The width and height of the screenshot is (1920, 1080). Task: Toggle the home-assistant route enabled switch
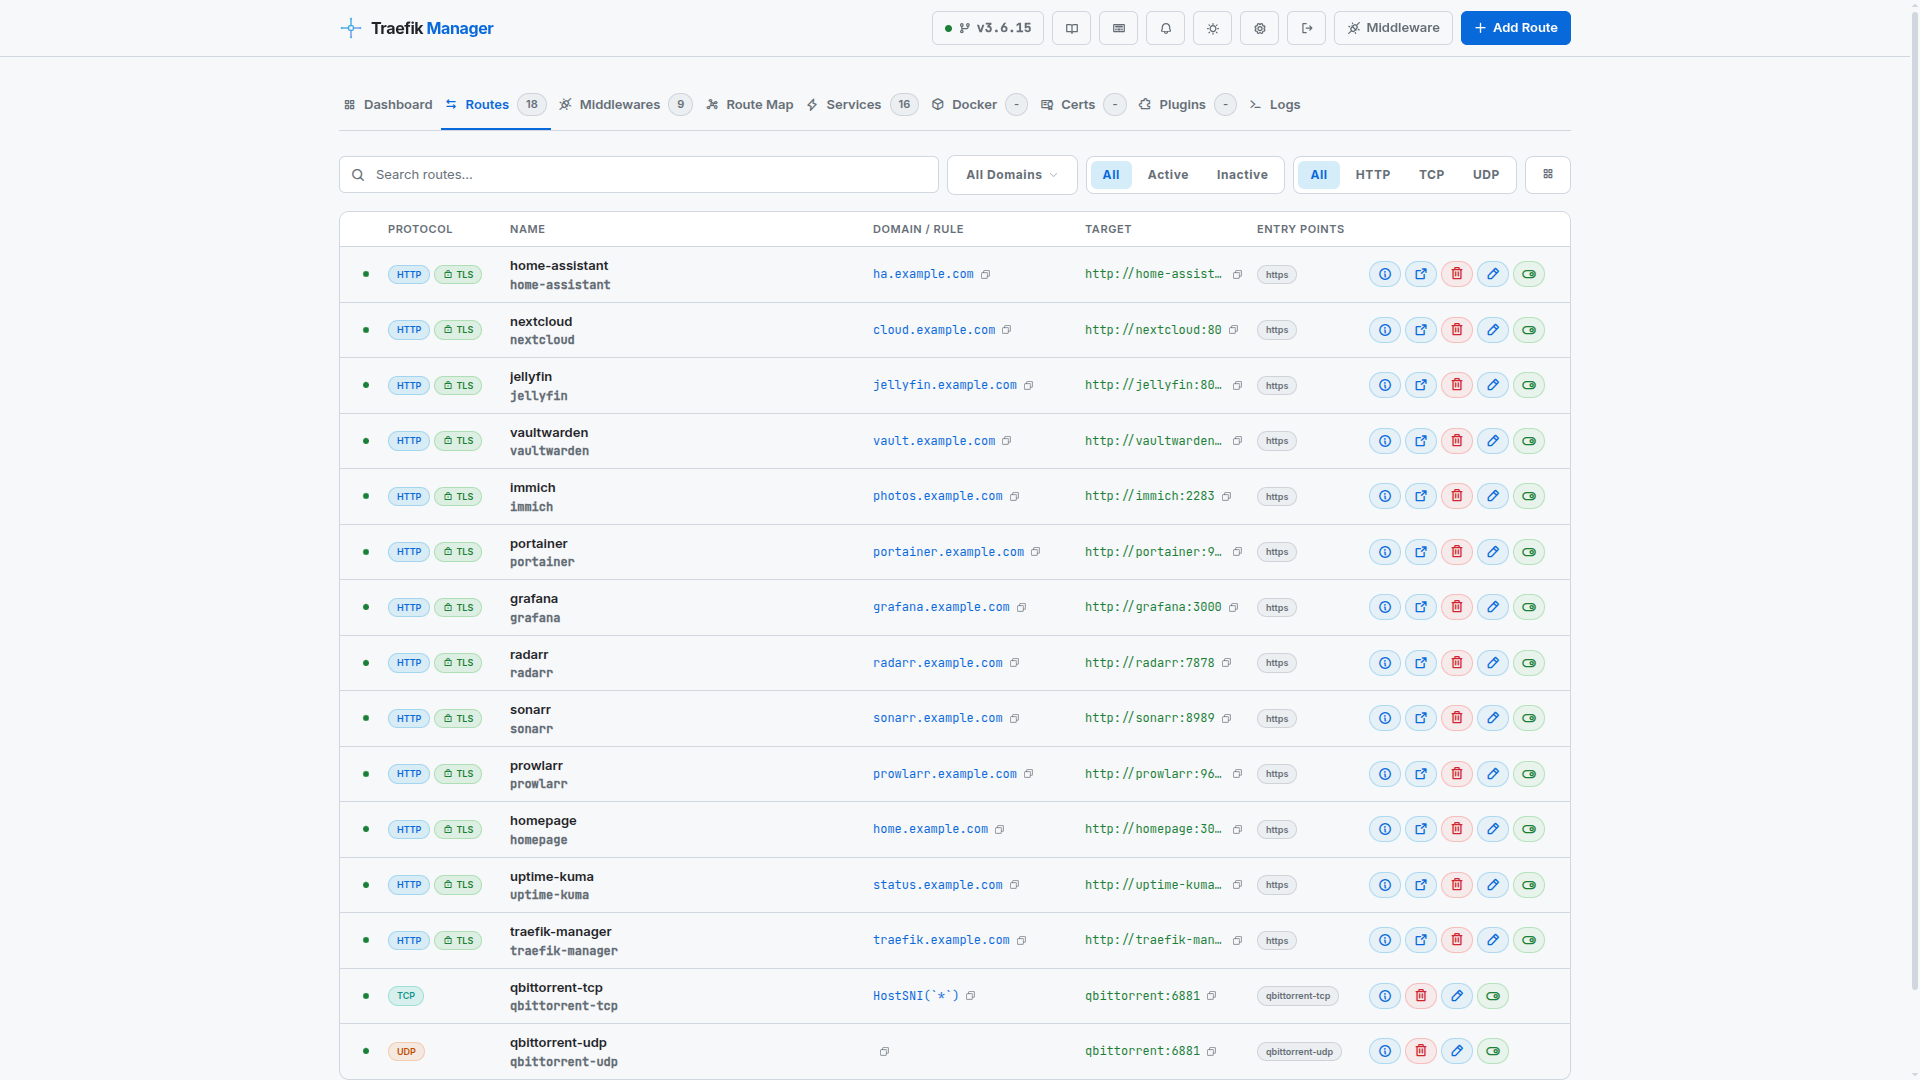[1529, 274]
